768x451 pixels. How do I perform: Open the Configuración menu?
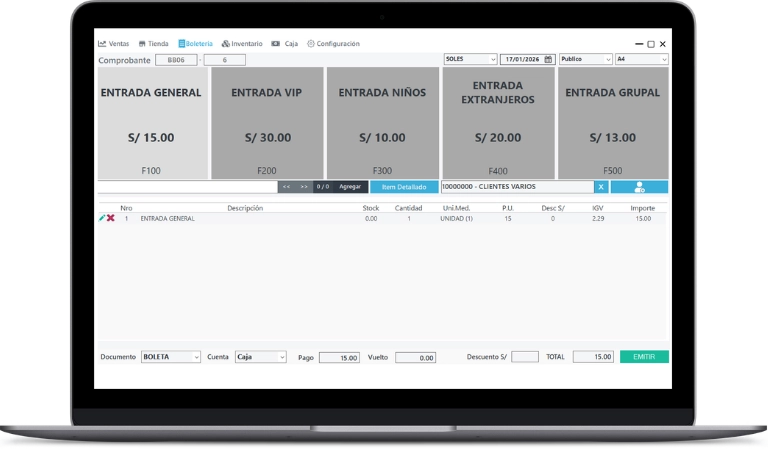[333, 44]
